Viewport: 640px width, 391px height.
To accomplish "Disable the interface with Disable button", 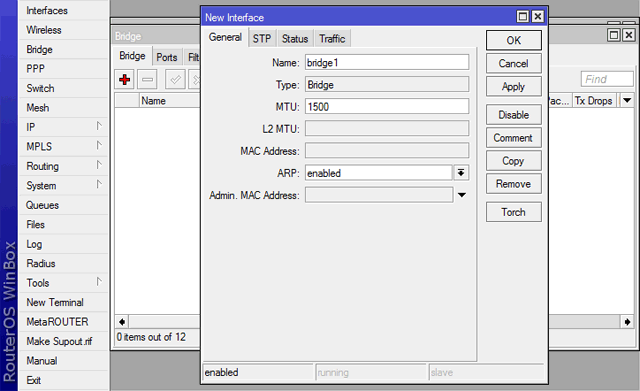I will coord(513,115).
